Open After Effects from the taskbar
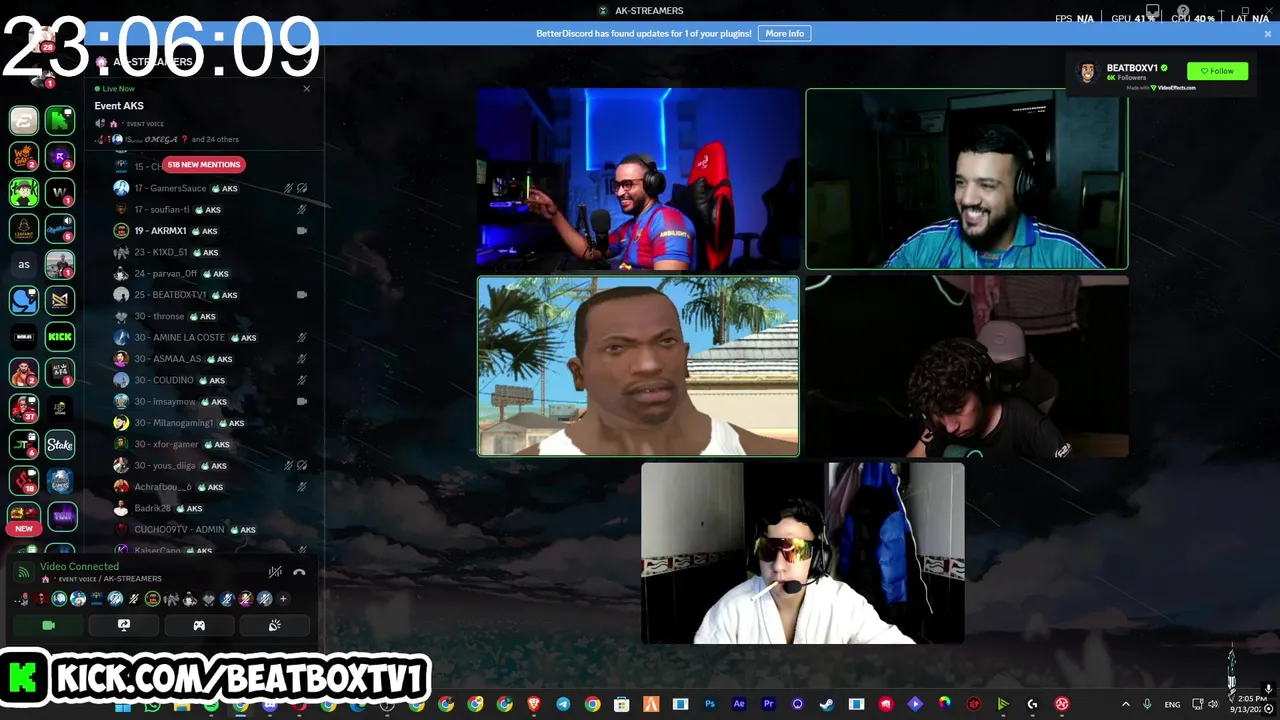1280x720 pixels. 739,704
